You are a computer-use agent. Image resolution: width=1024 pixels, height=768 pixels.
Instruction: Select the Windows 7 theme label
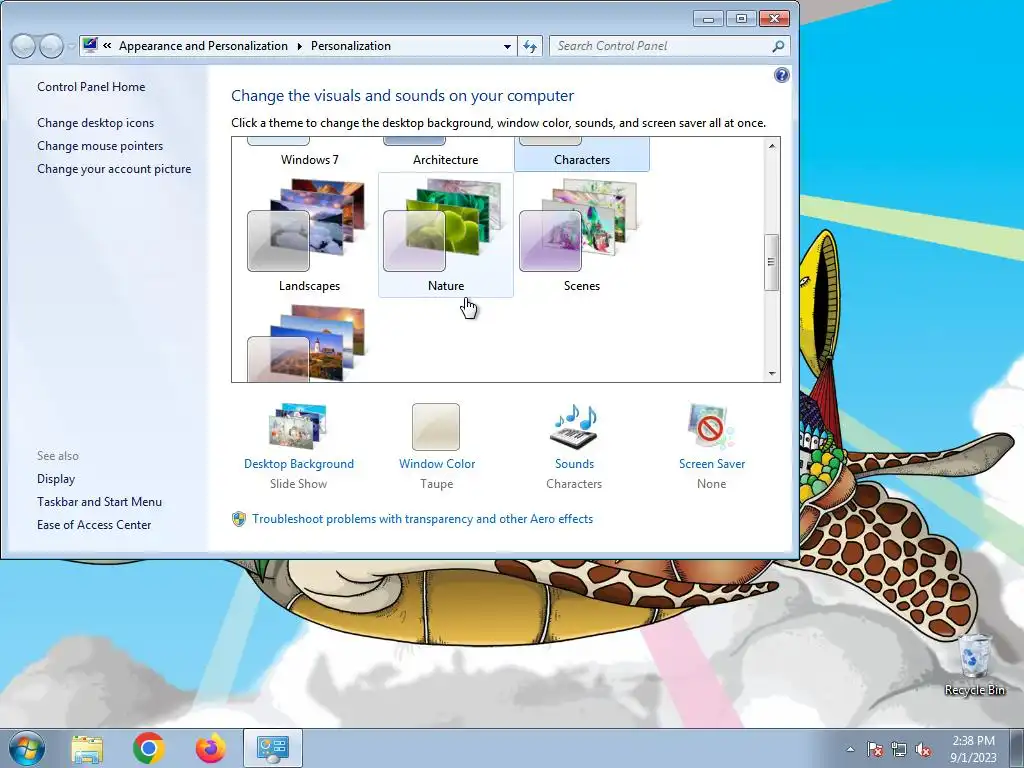[x=310, y=160]
